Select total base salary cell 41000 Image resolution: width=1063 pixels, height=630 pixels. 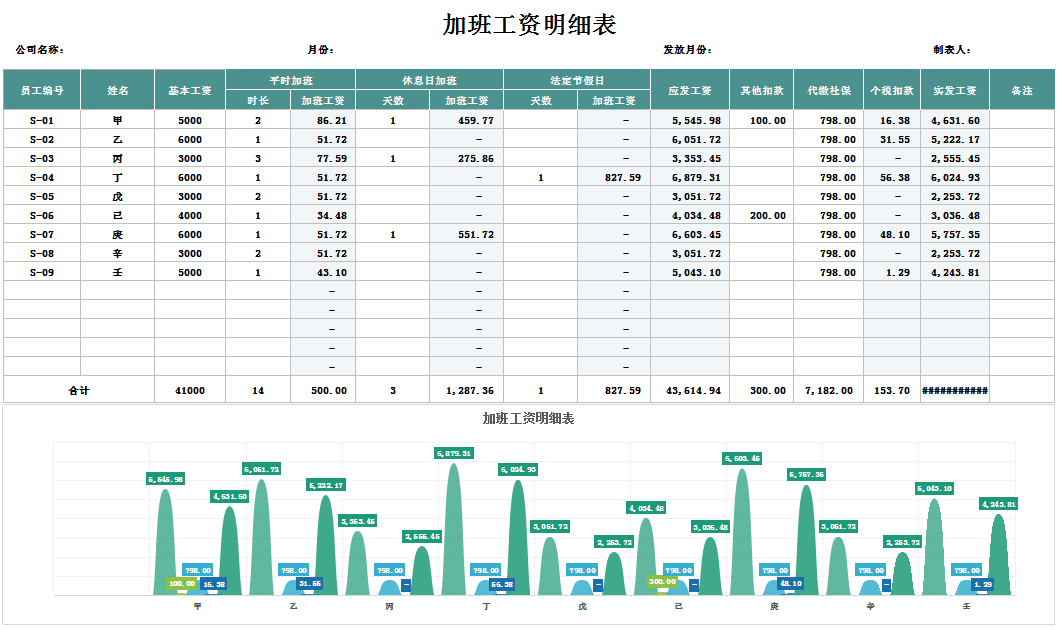(x=190, y=390)
